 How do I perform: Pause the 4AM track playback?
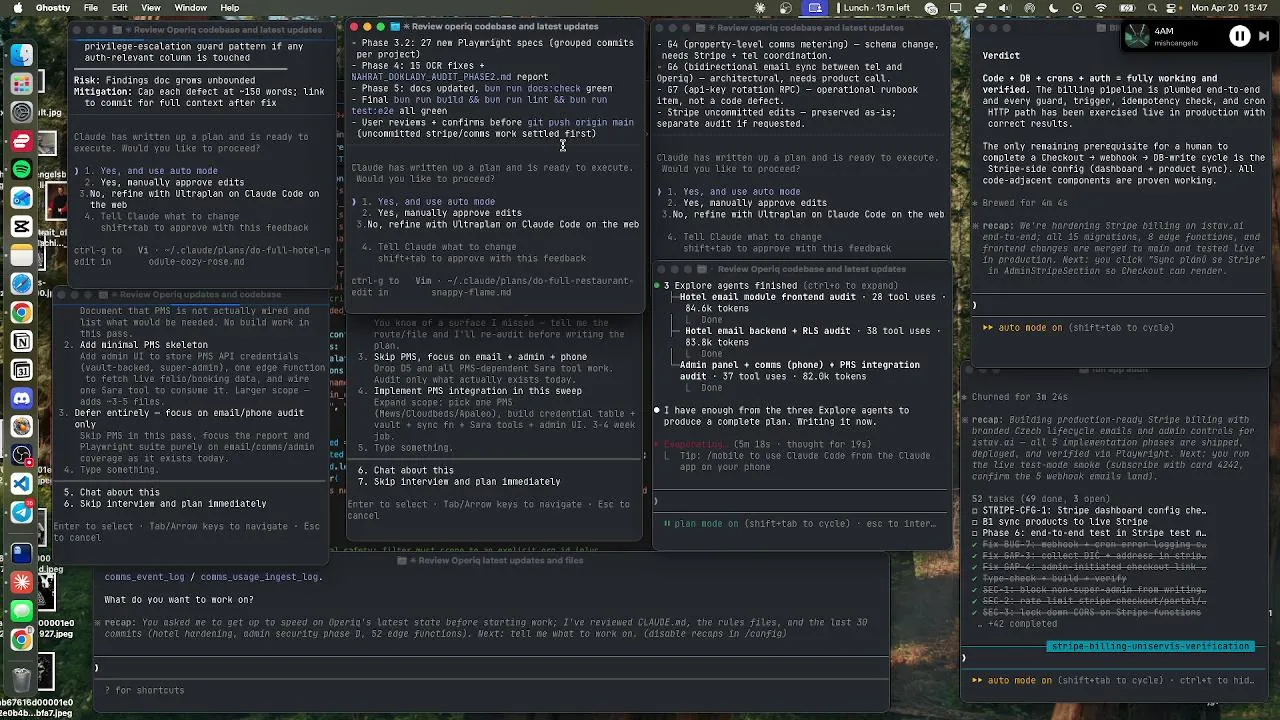[1239, 37]
